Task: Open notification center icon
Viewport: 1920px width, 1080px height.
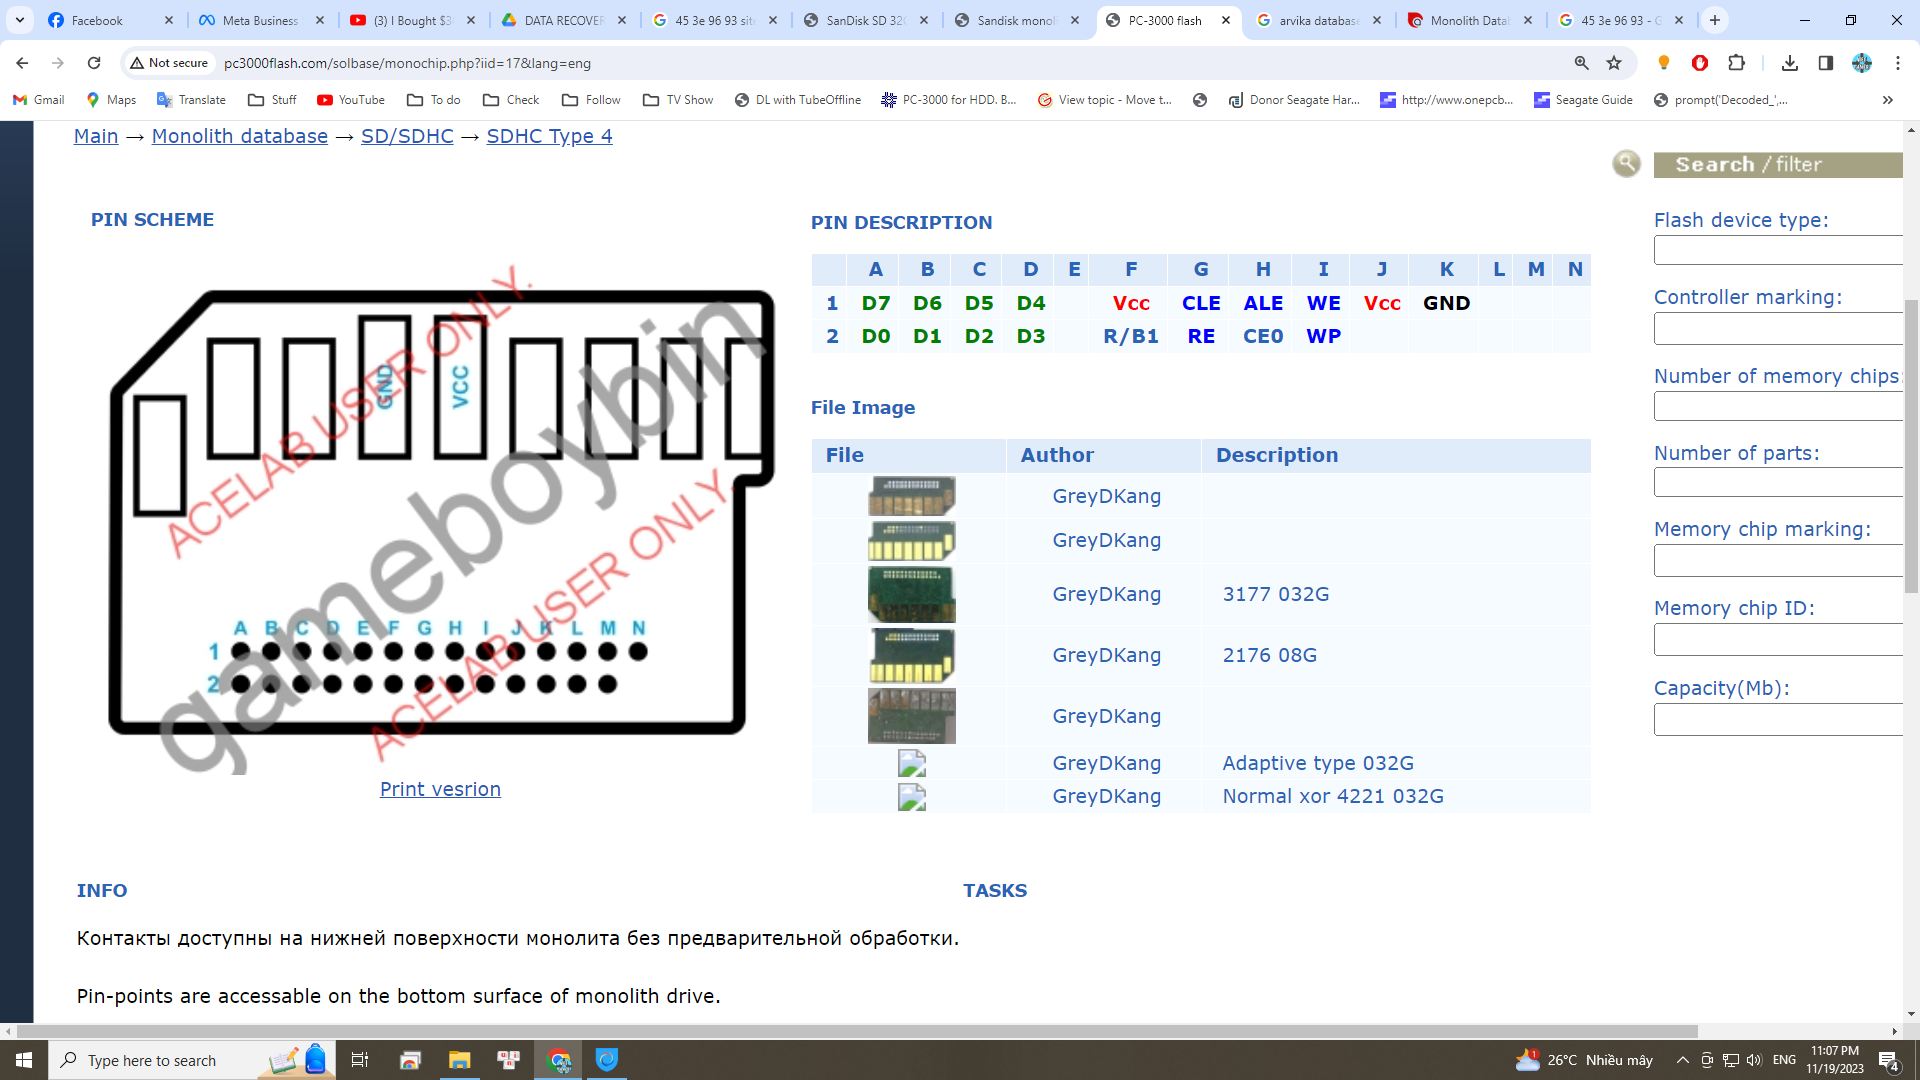Action: point(1889,1060)
